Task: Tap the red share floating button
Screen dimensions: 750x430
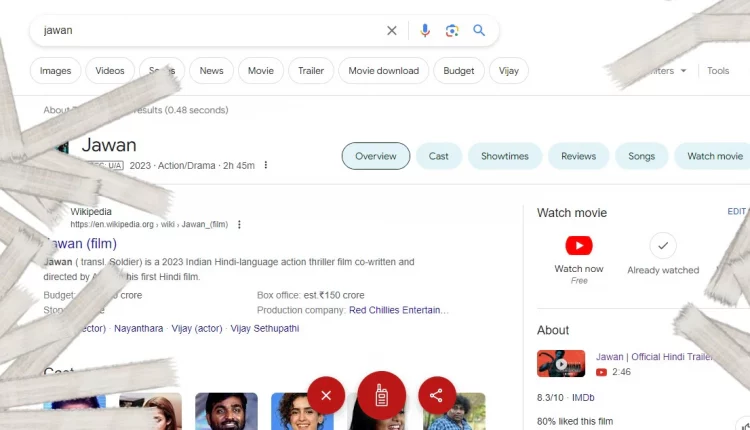Action: pyautogui.click(x=436, y=396)
